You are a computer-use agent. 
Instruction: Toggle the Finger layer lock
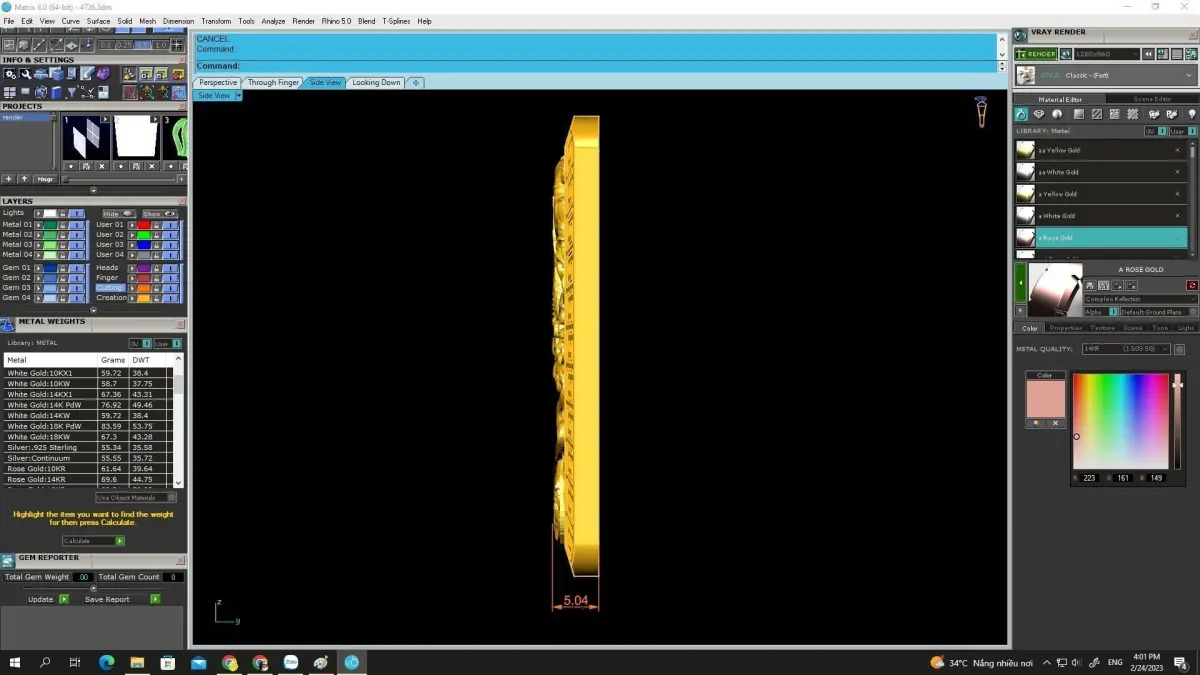(x=155, y=278)
